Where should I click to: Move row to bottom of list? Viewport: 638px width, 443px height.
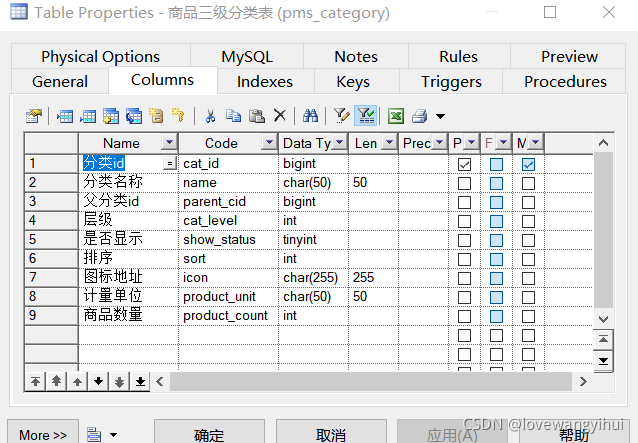click(140, 382)
